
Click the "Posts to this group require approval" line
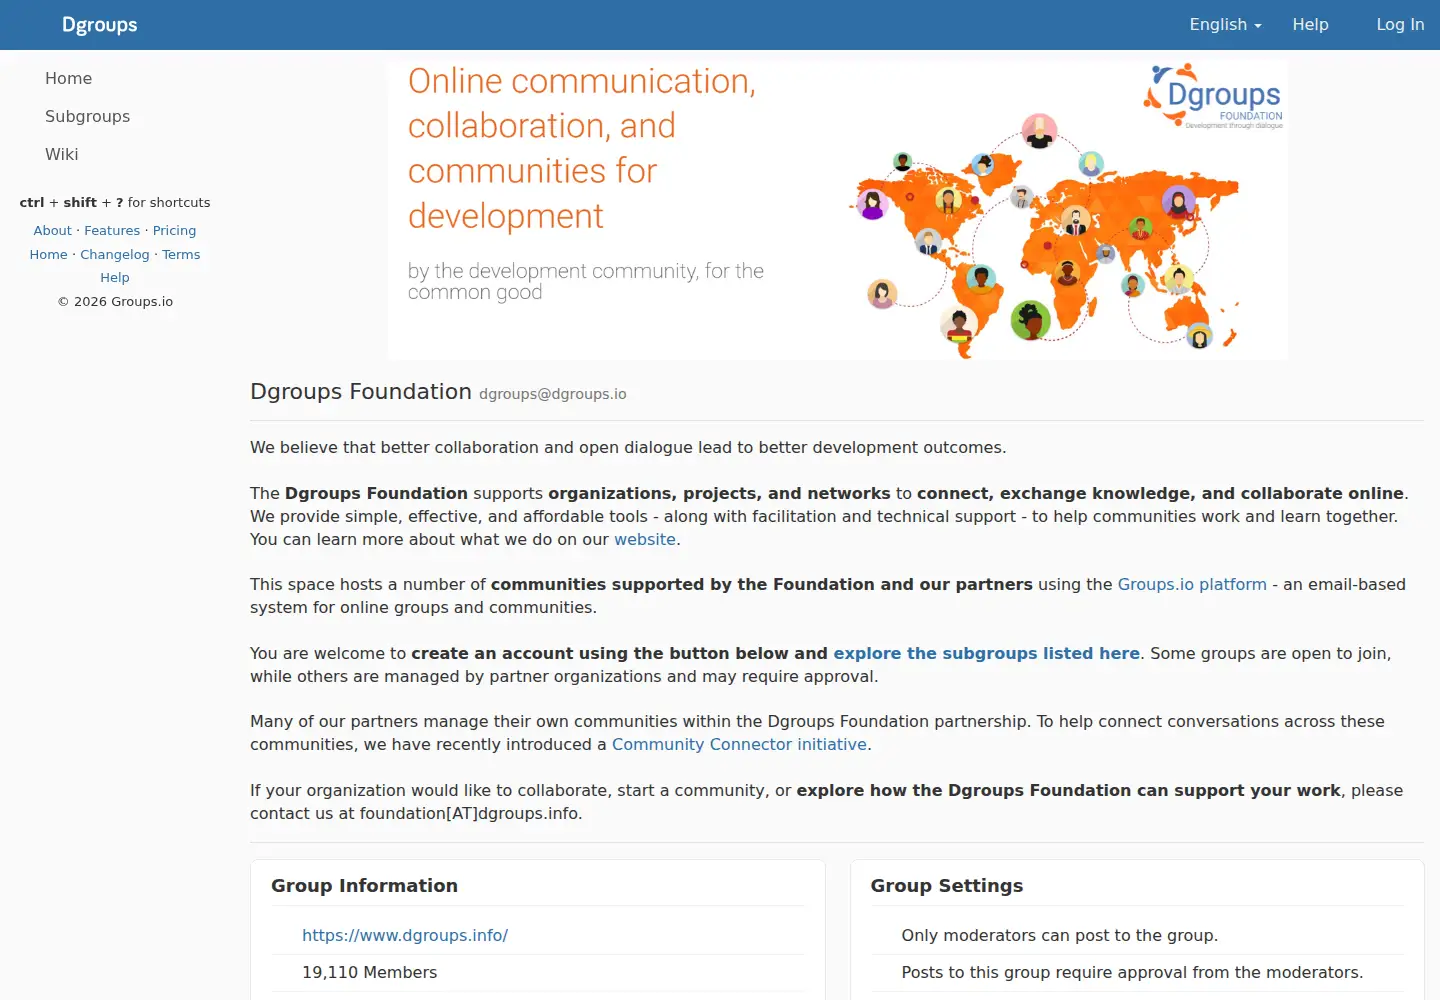tap(1132, 972)
